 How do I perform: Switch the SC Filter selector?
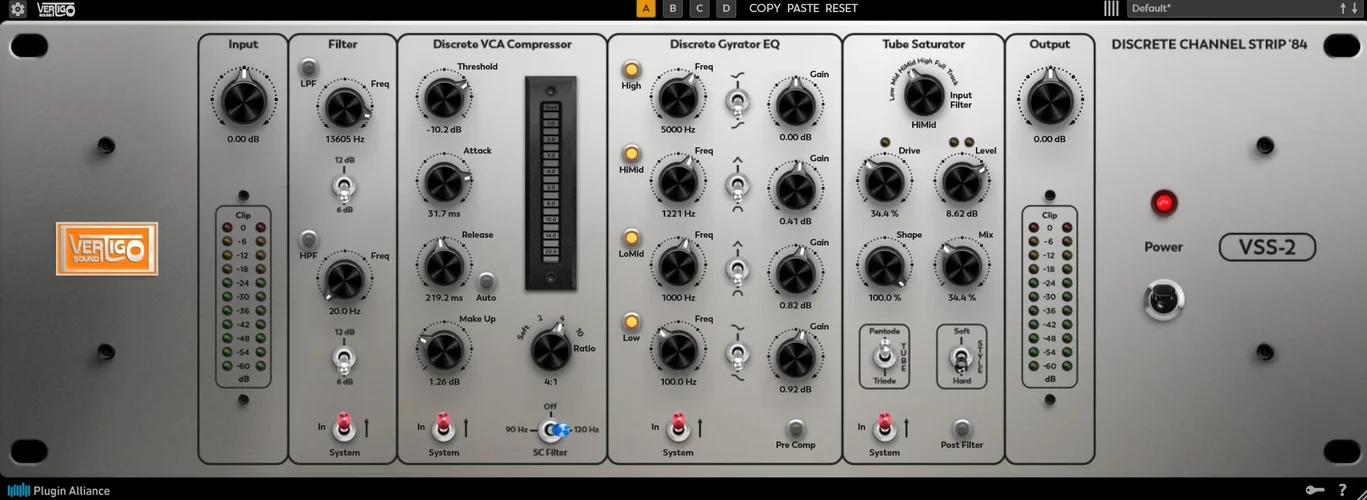coord(551,430)
